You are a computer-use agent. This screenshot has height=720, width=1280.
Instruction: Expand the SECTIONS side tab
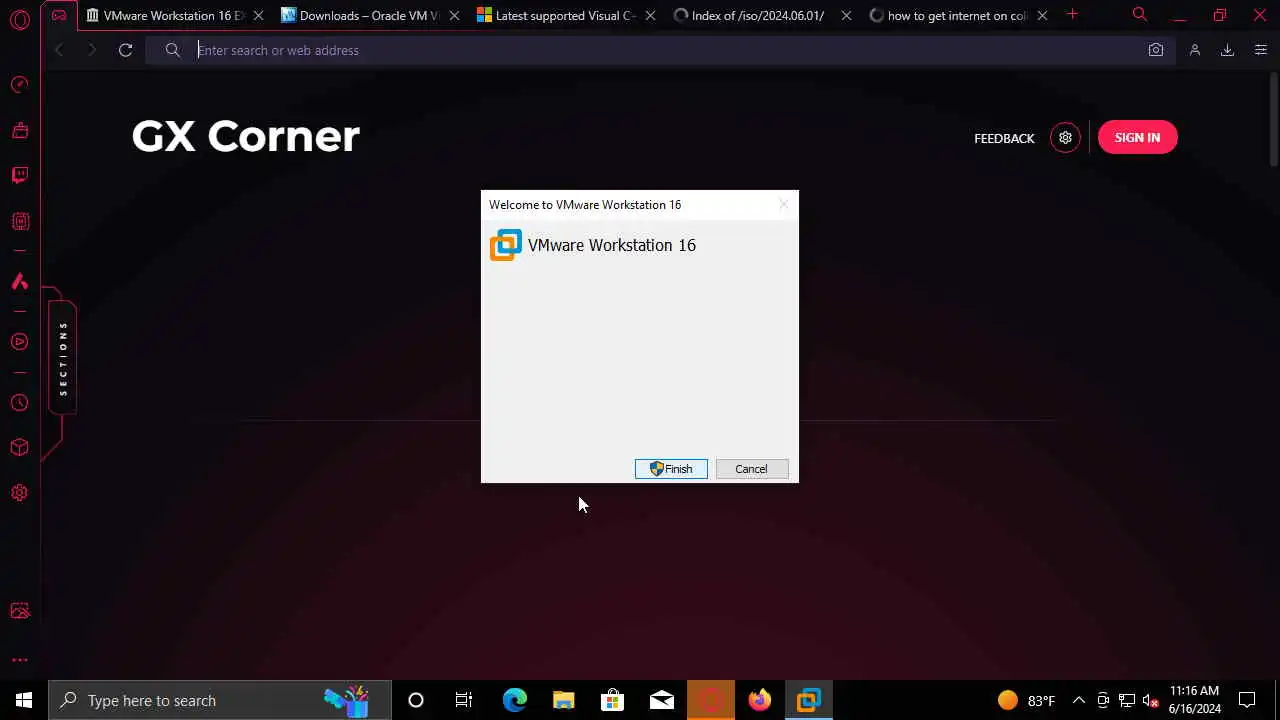click(x=62, y=357)
